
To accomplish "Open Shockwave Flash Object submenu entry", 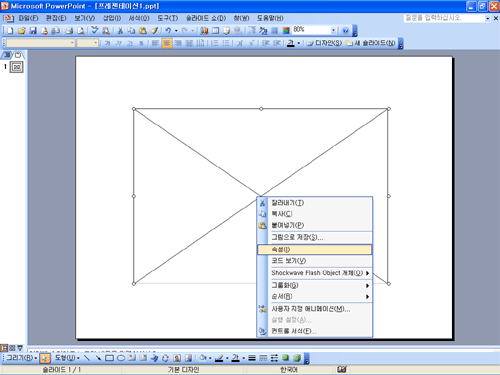I will (x=315, y=273).
